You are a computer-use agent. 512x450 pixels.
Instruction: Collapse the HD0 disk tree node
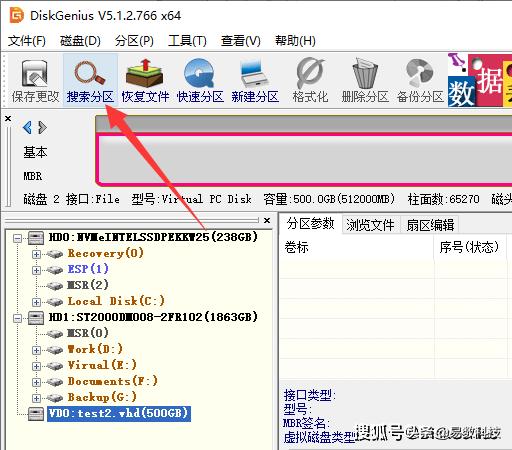17,238
